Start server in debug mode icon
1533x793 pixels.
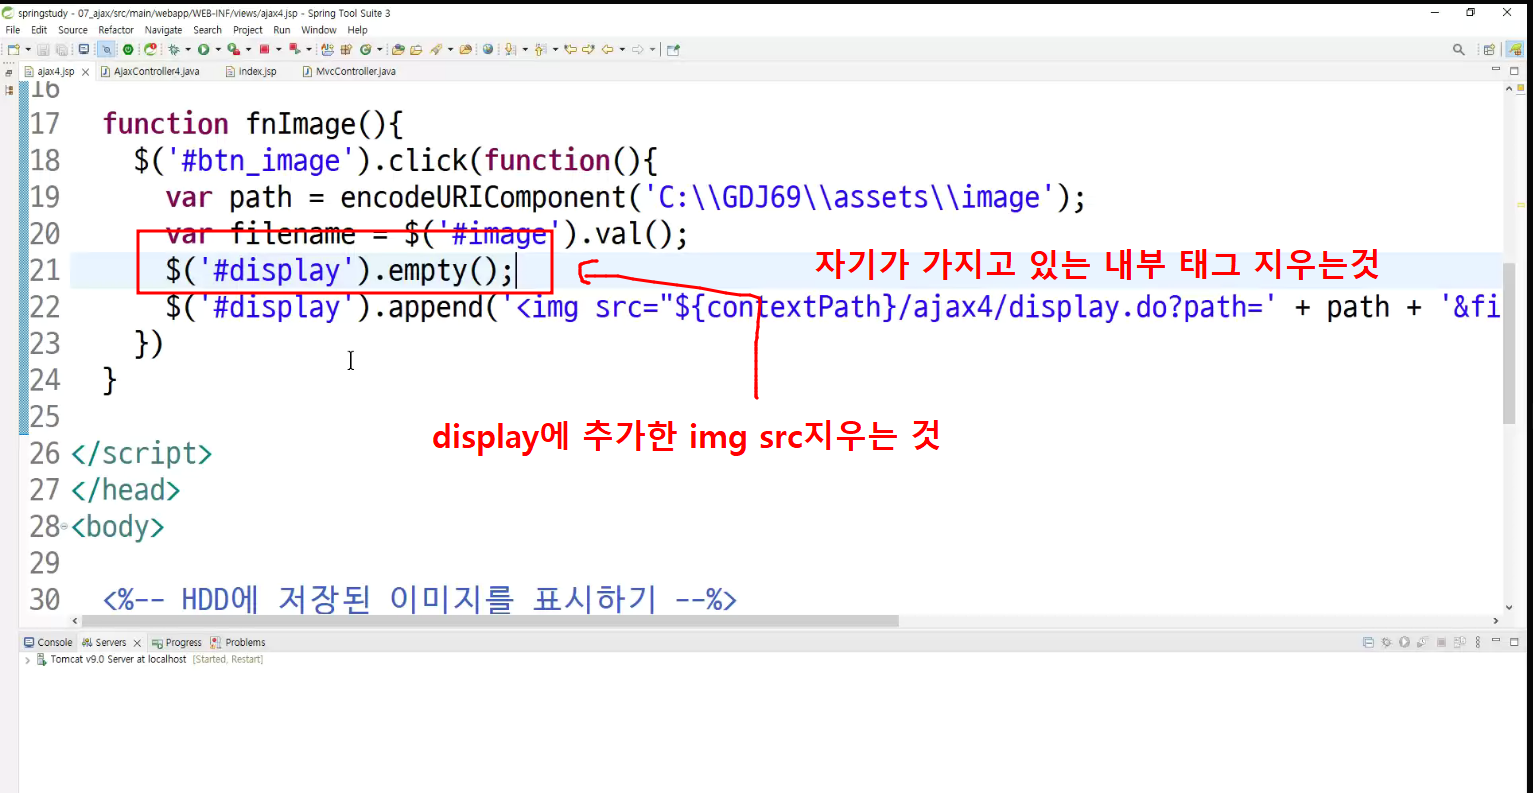click(1386, 642)
